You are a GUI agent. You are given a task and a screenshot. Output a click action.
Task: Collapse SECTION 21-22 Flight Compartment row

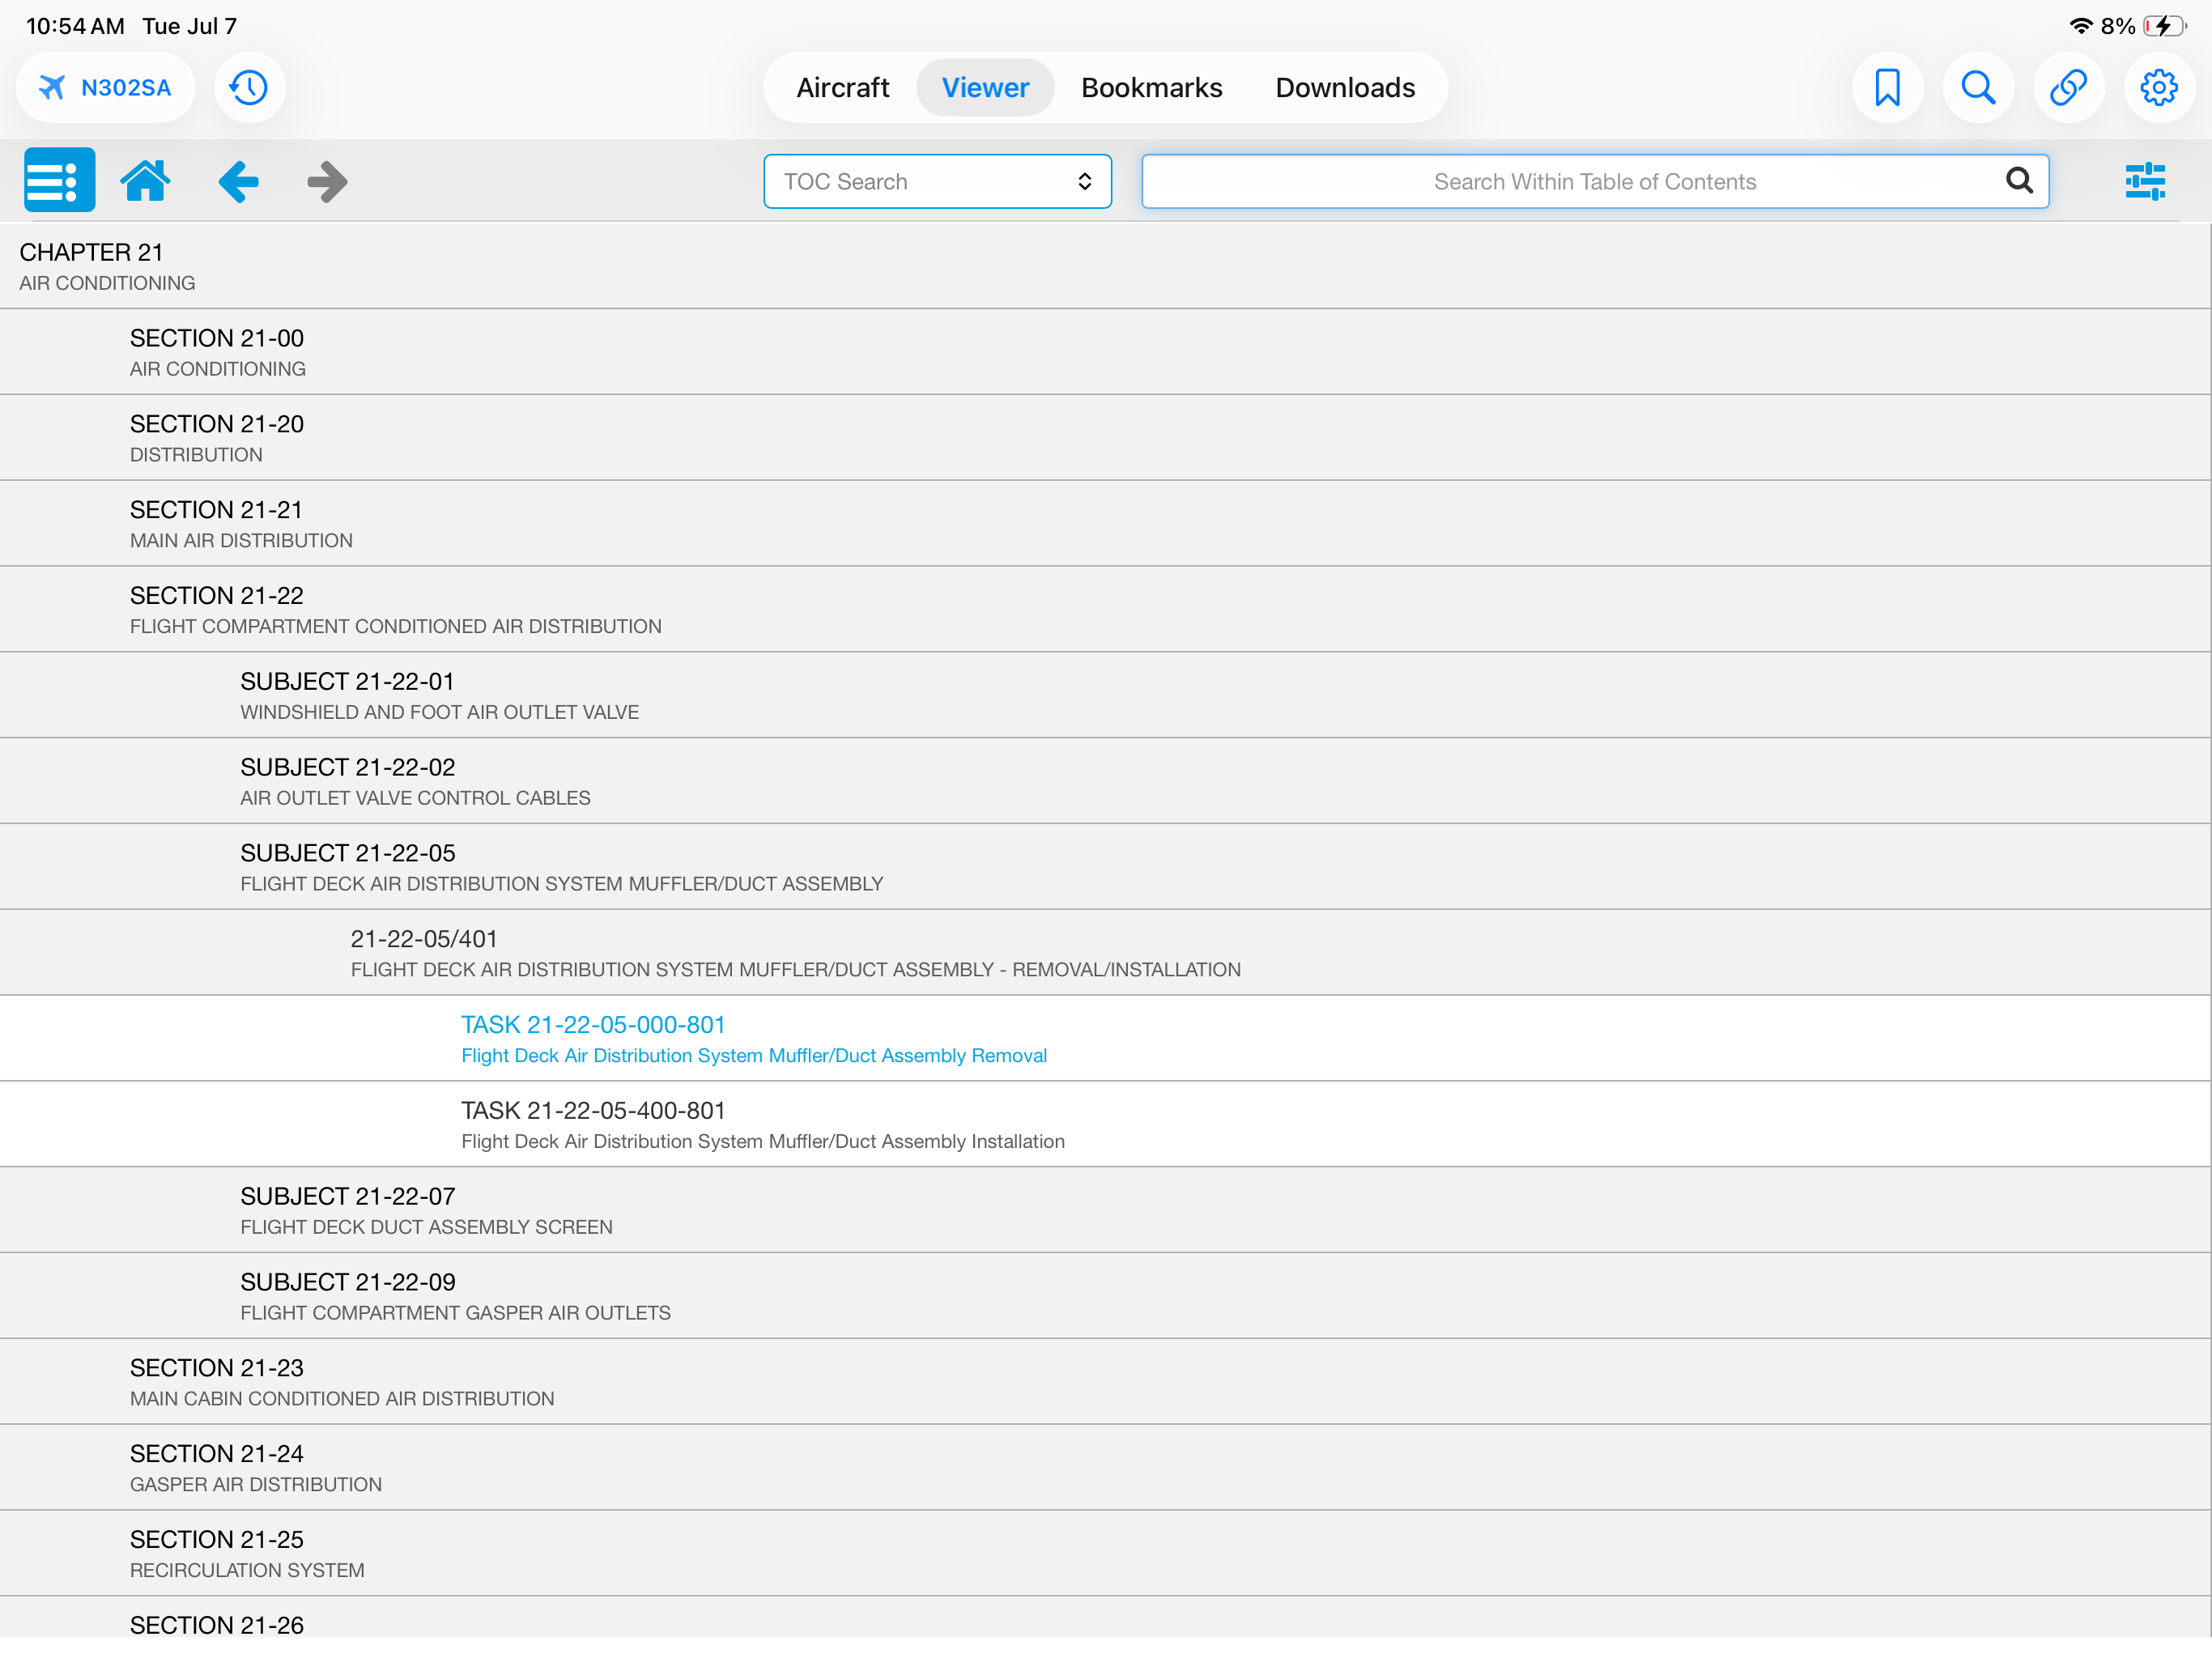[1105, 610]
